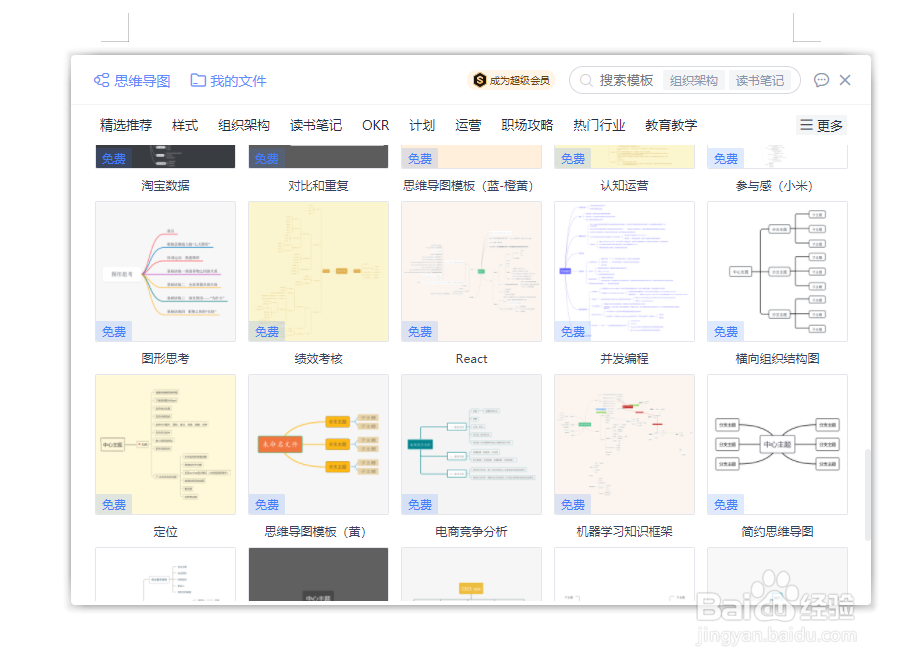Open the 读书笔记 category tab
Screen dimensions: 908x667
pyautogui.click(x=316, y=125)
